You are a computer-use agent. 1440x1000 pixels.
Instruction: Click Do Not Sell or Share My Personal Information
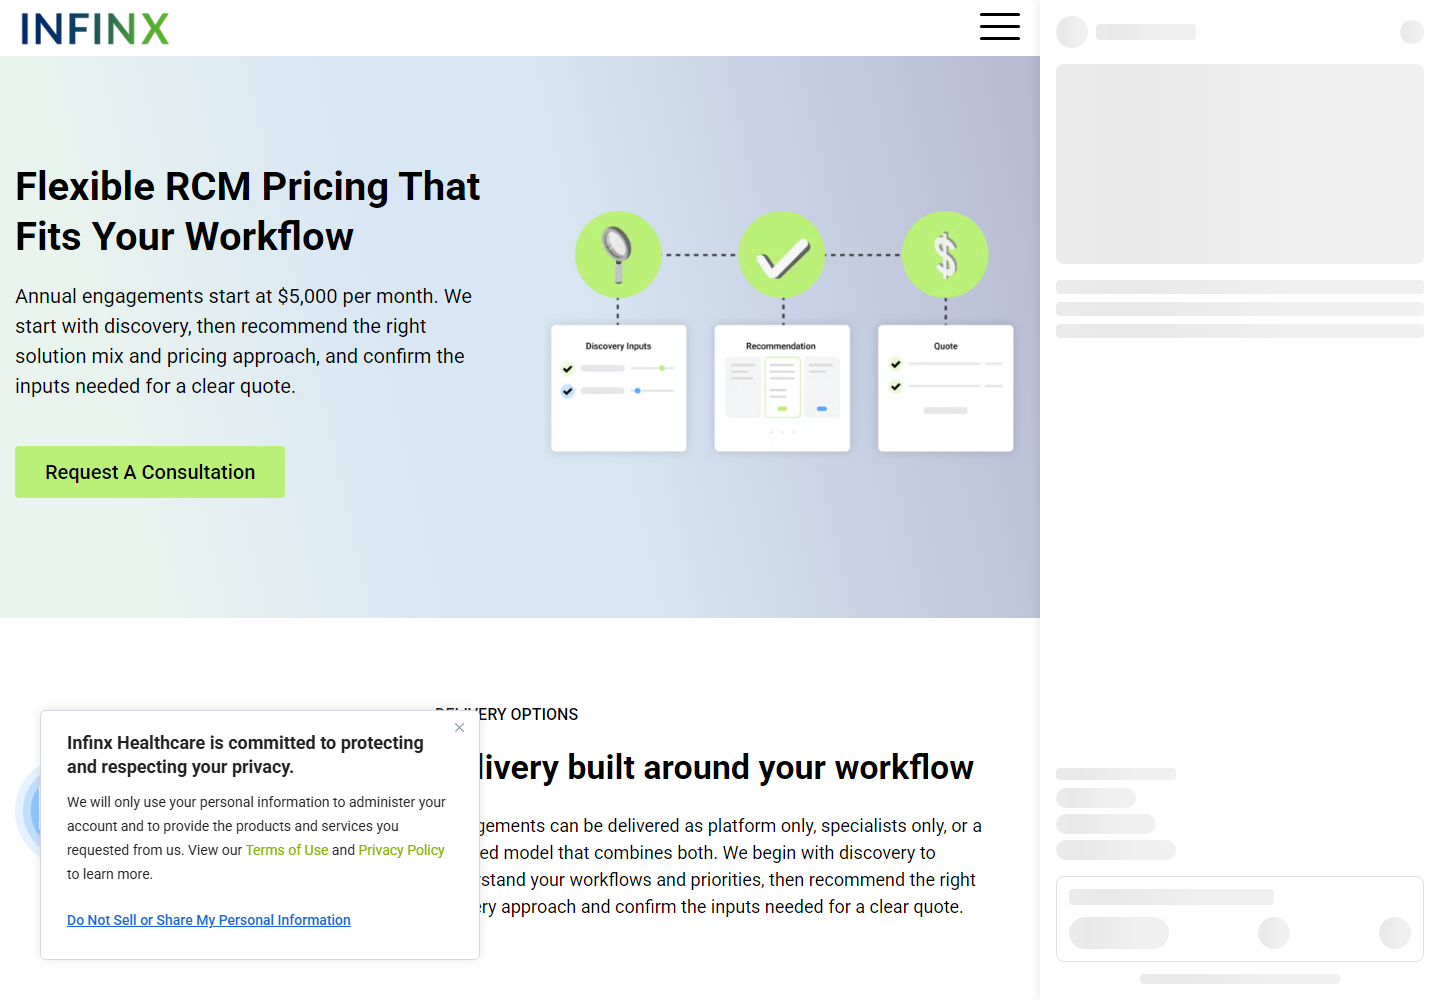209,920
